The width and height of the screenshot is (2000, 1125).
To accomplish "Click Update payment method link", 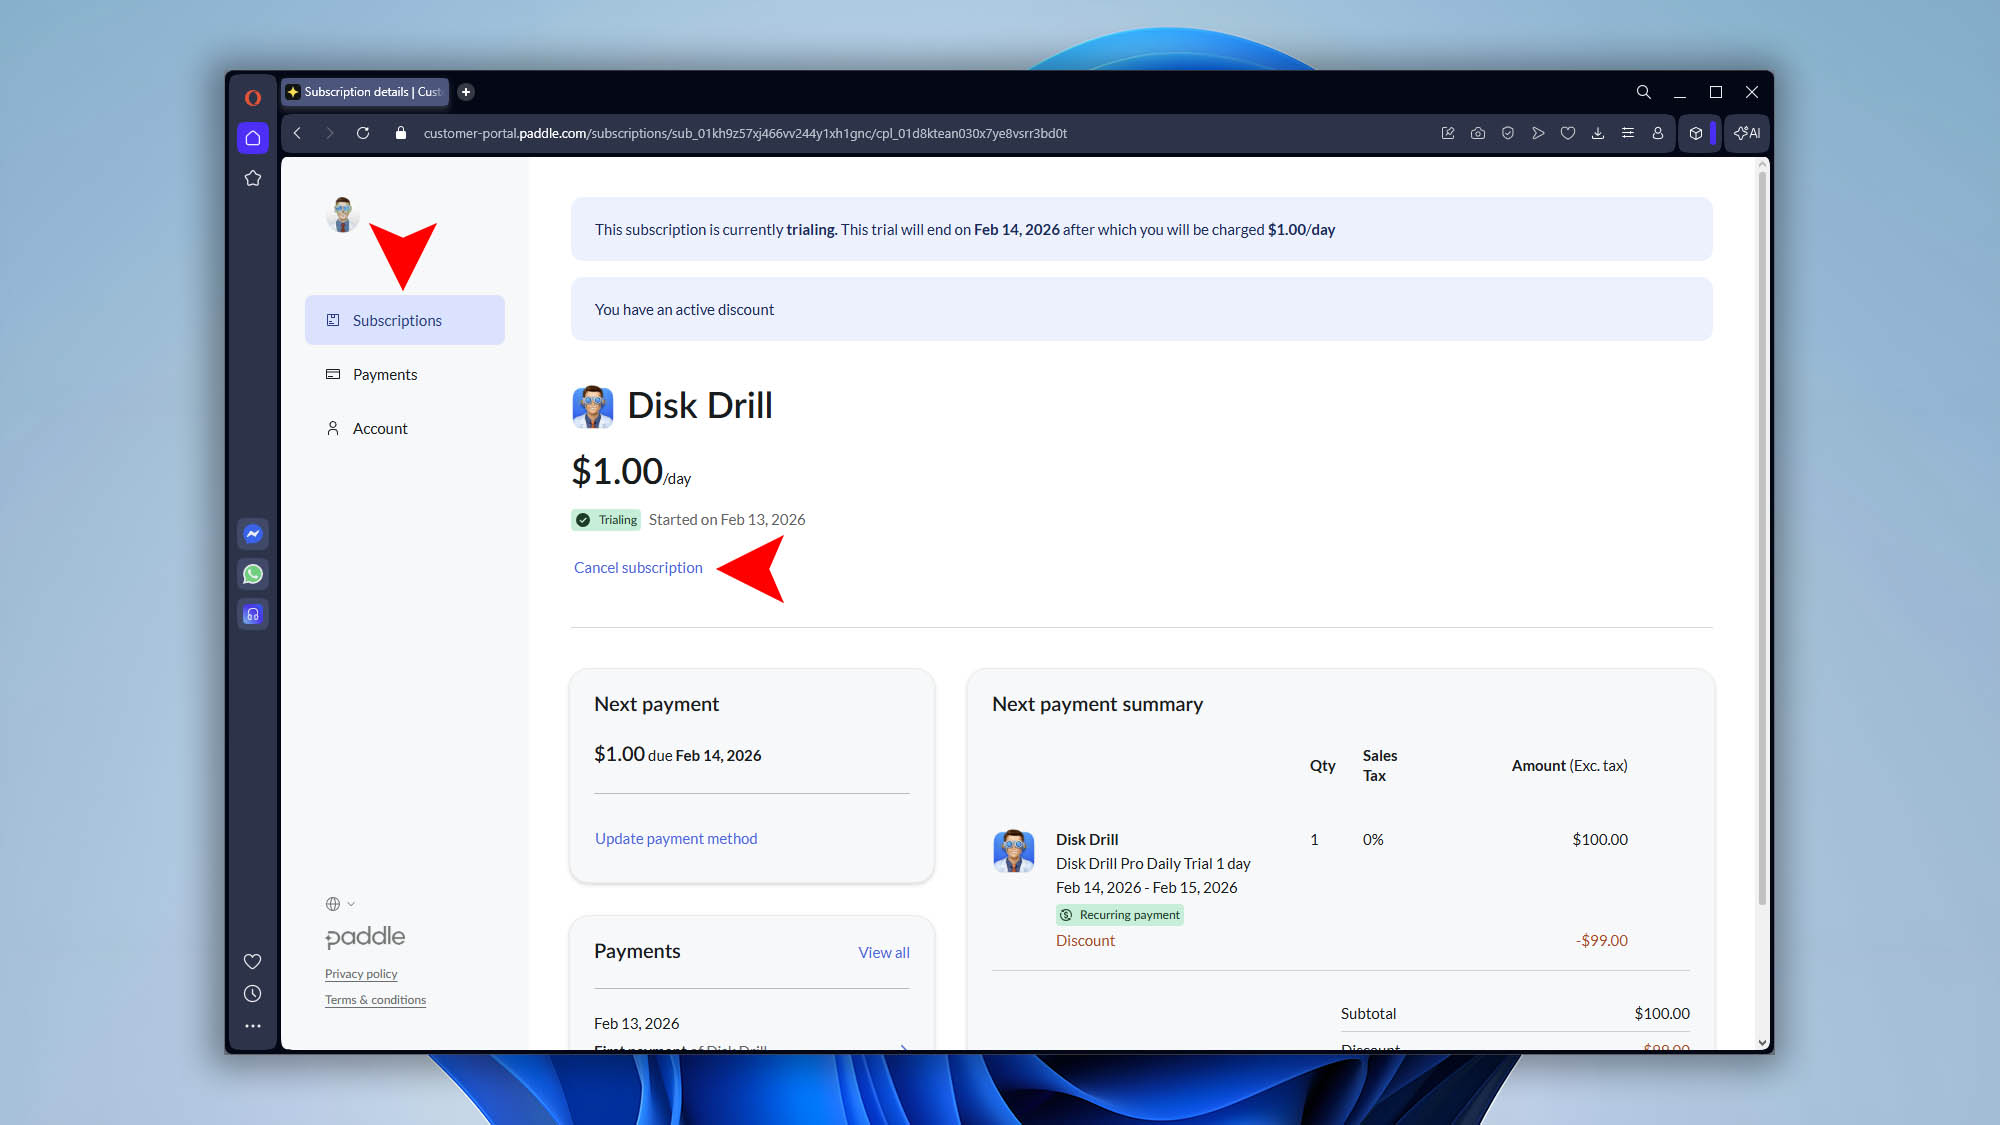I will (x=676, y=838).
